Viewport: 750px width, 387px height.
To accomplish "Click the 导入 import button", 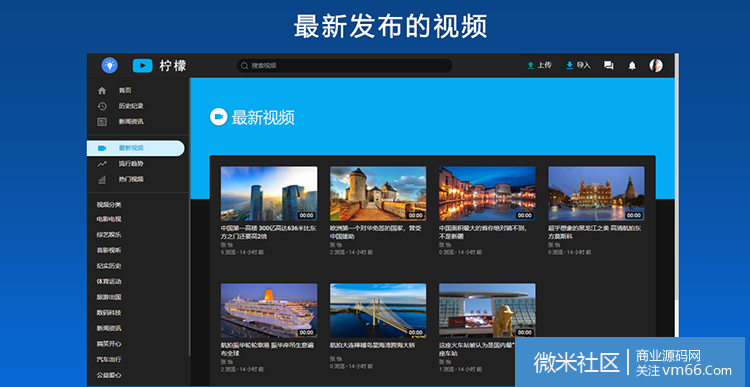I will (x=578, y=65).
